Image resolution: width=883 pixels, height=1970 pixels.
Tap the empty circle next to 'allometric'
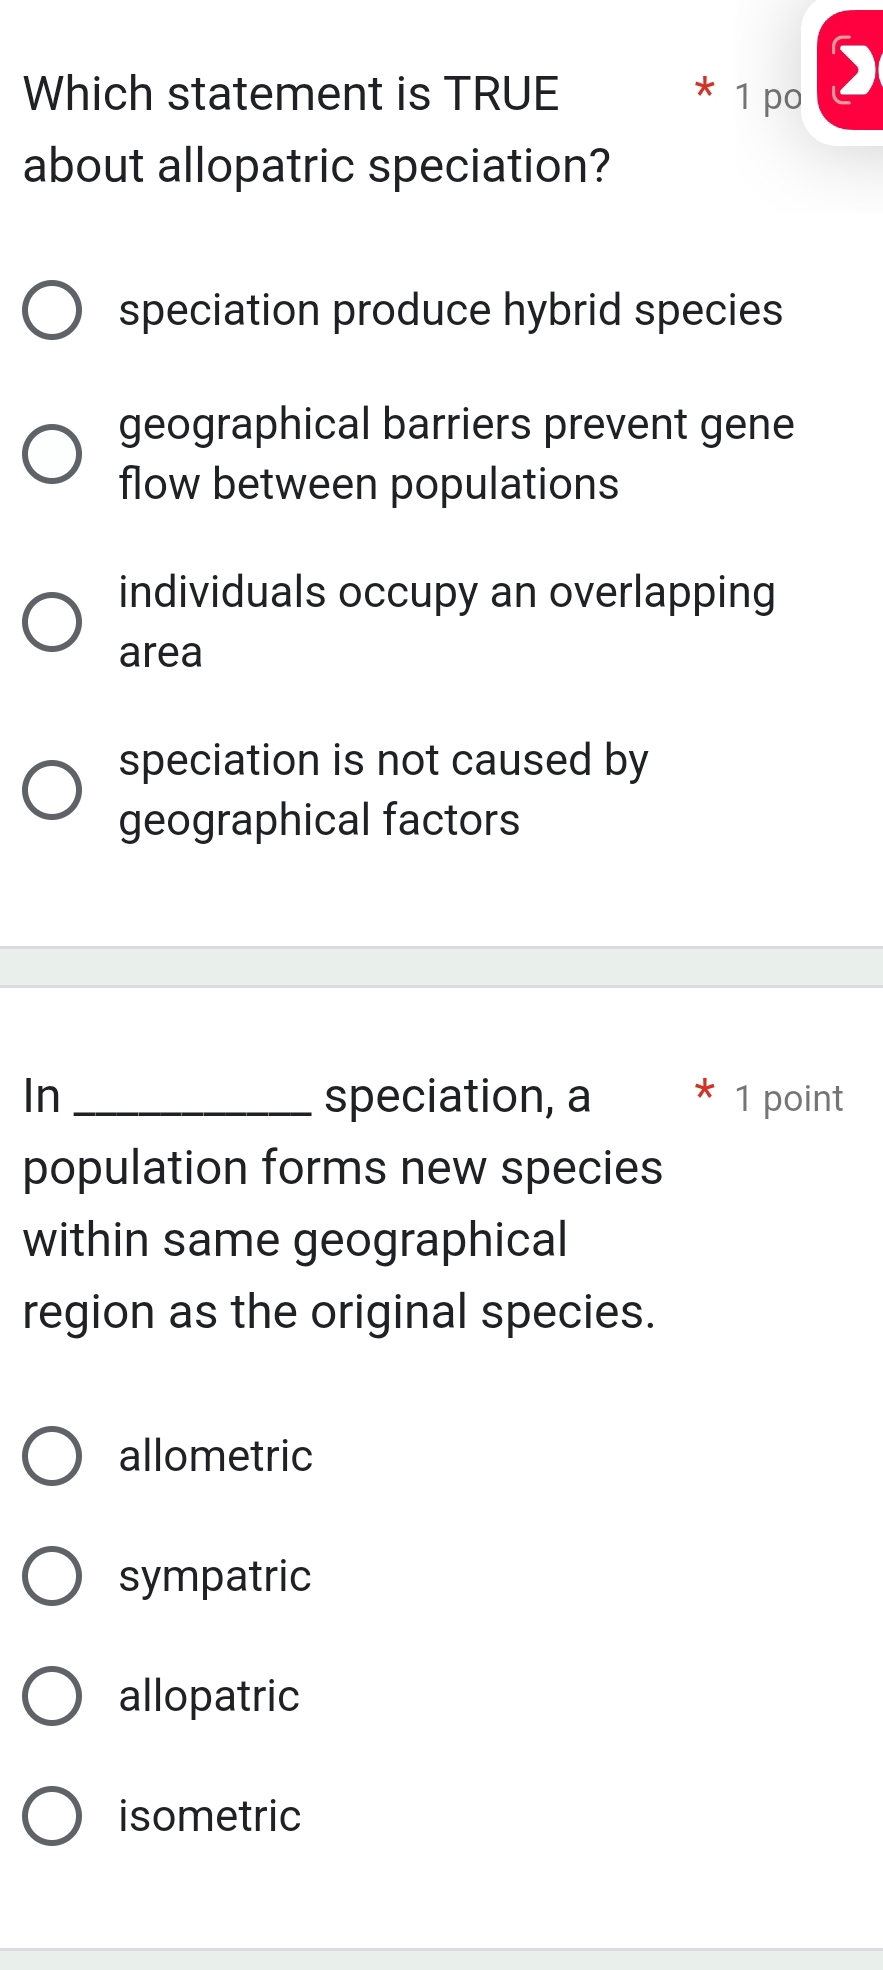(x=53, y=1457)
